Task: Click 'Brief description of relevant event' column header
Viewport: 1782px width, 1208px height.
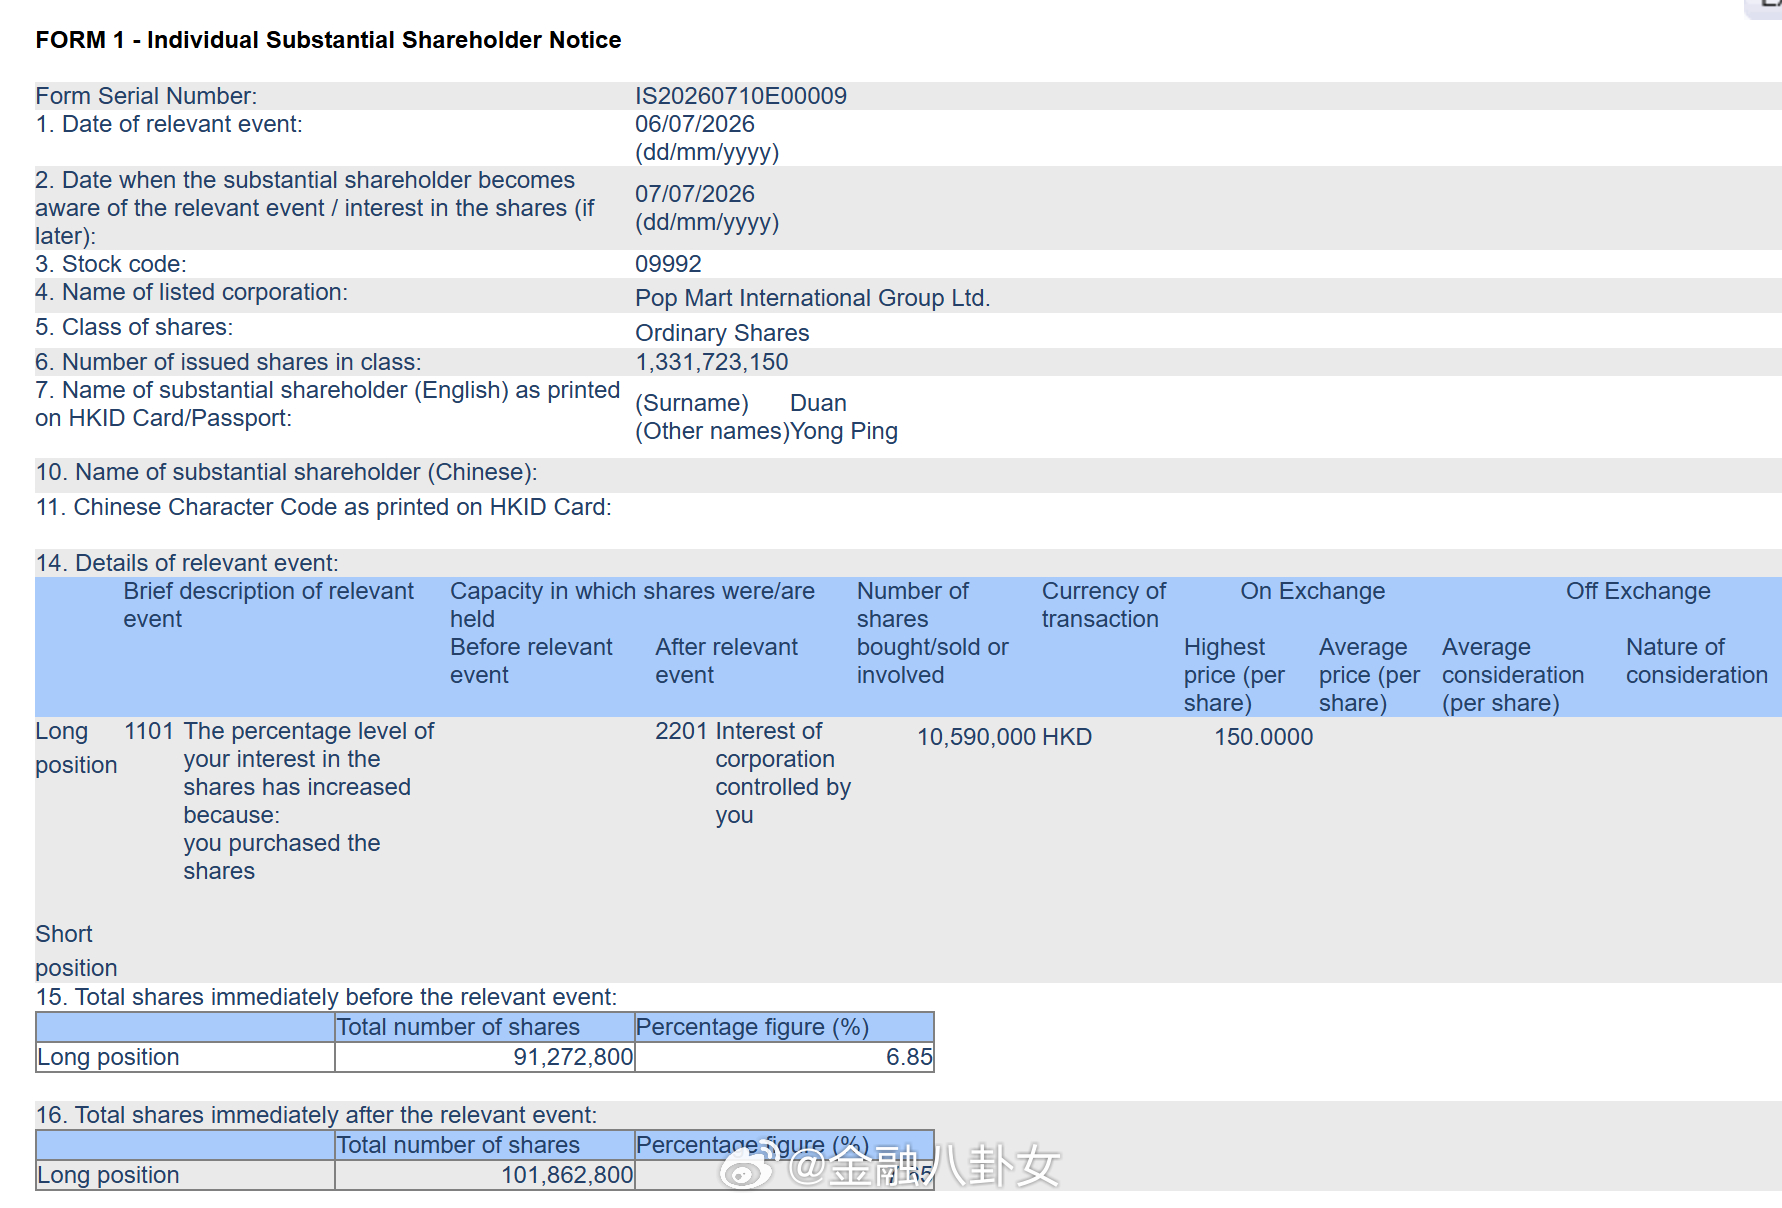Action: 268,605
